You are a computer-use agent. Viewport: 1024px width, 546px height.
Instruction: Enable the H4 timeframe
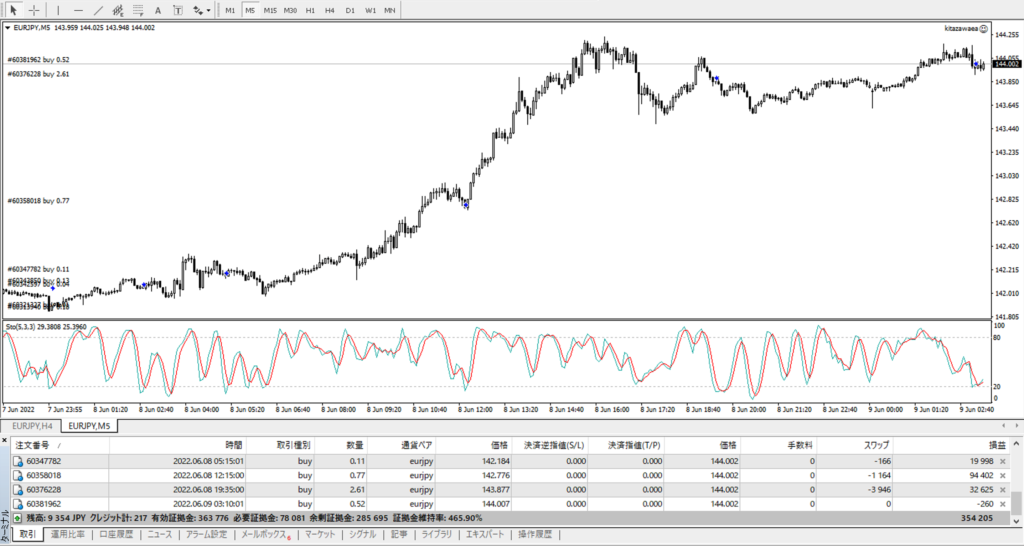330,10
